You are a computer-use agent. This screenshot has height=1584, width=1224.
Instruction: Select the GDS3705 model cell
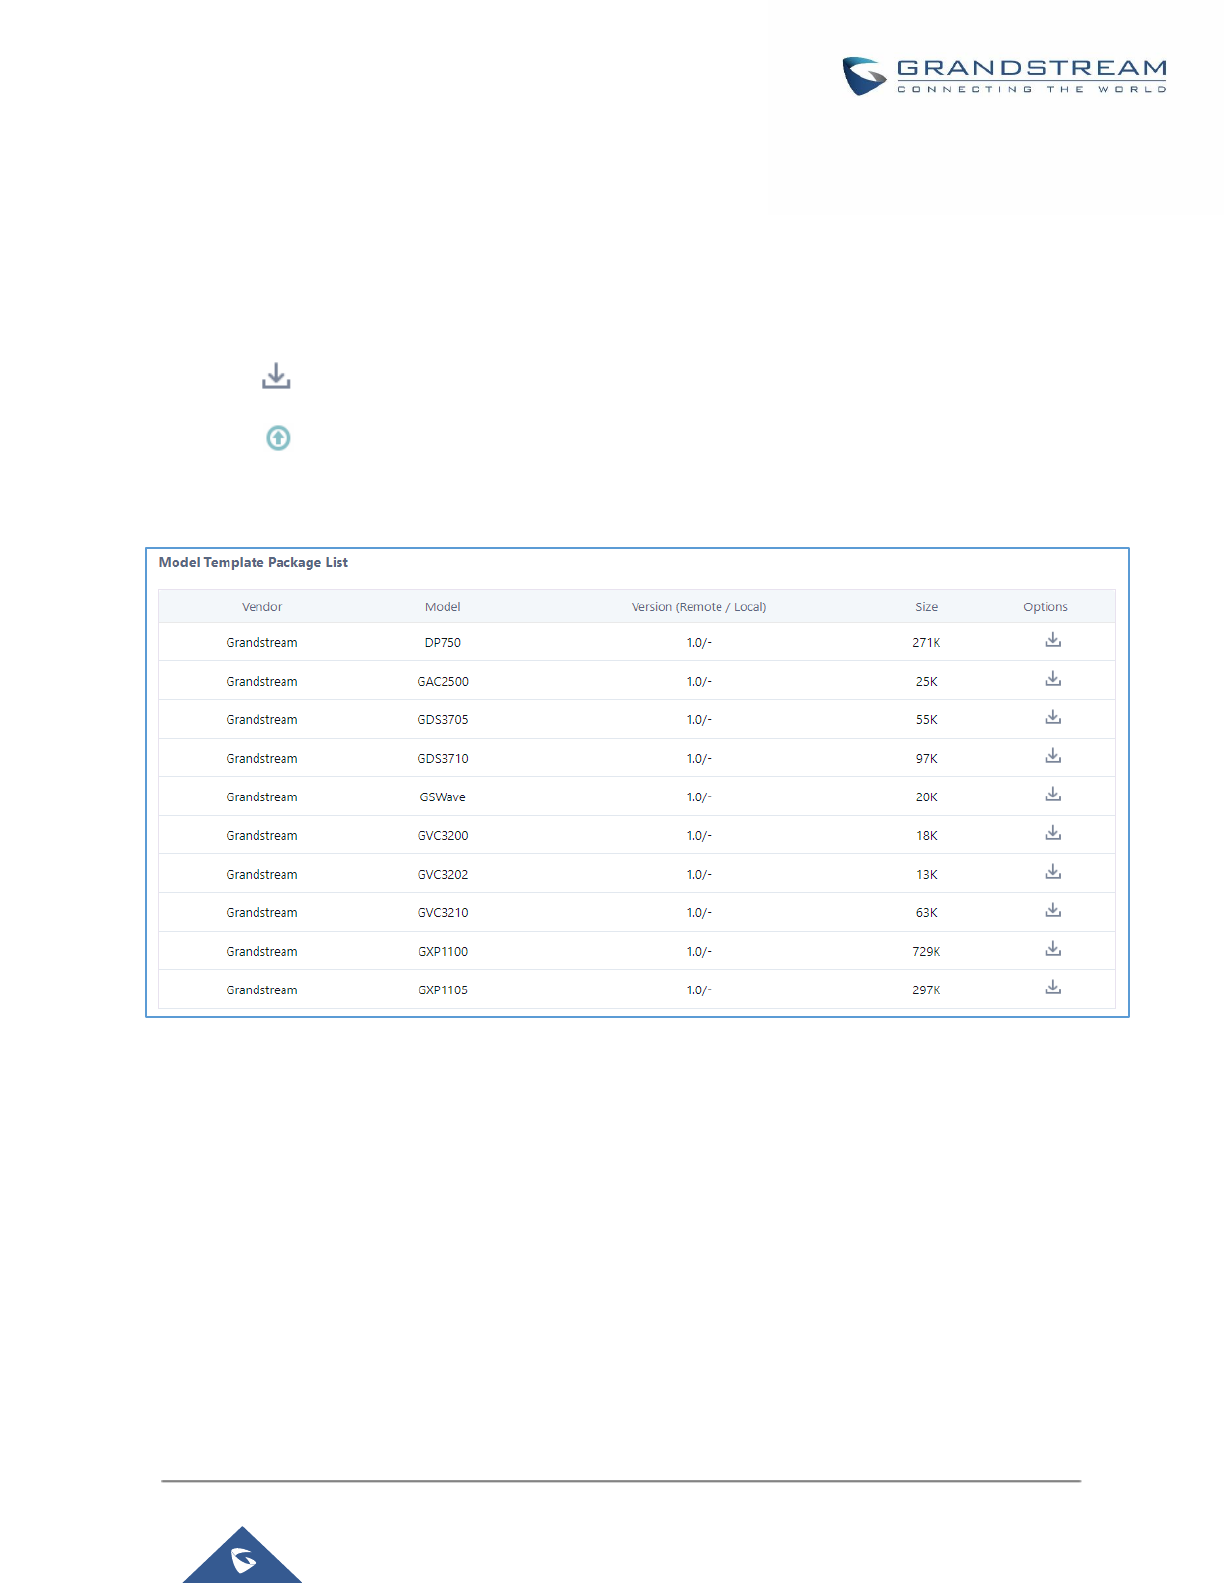[x=443, y=720]
